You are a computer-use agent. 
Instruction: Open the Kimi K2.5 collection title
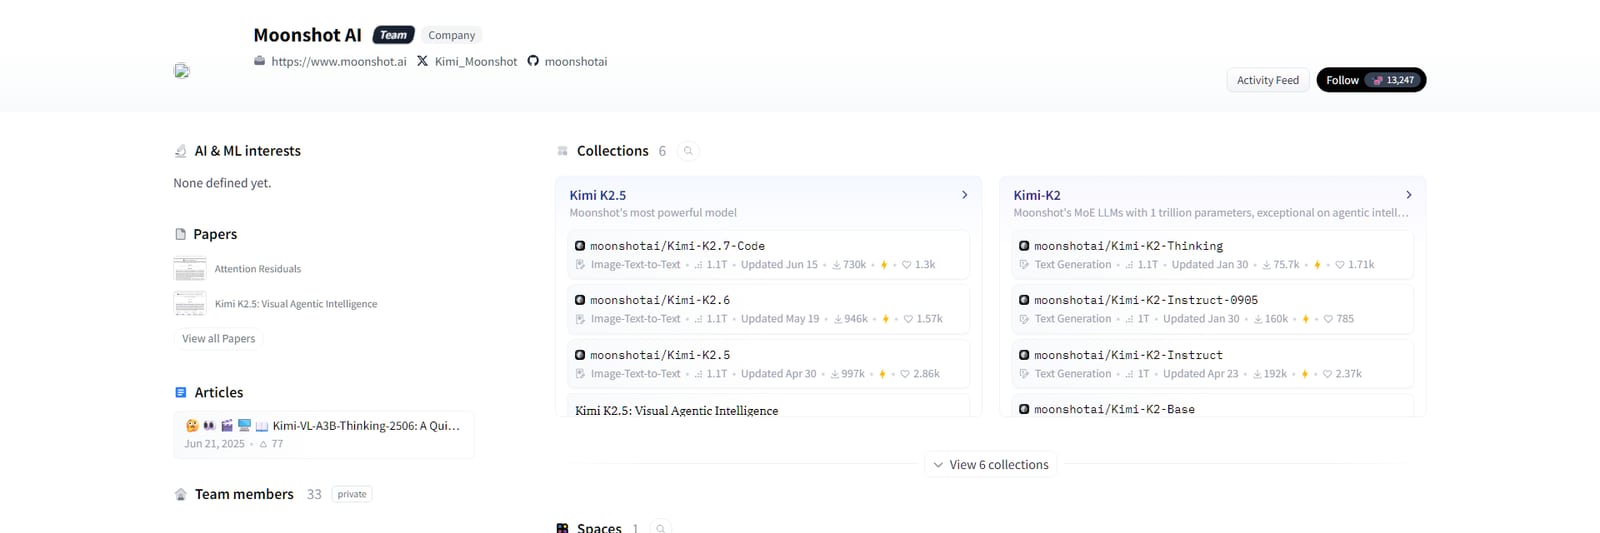point(598,195)
